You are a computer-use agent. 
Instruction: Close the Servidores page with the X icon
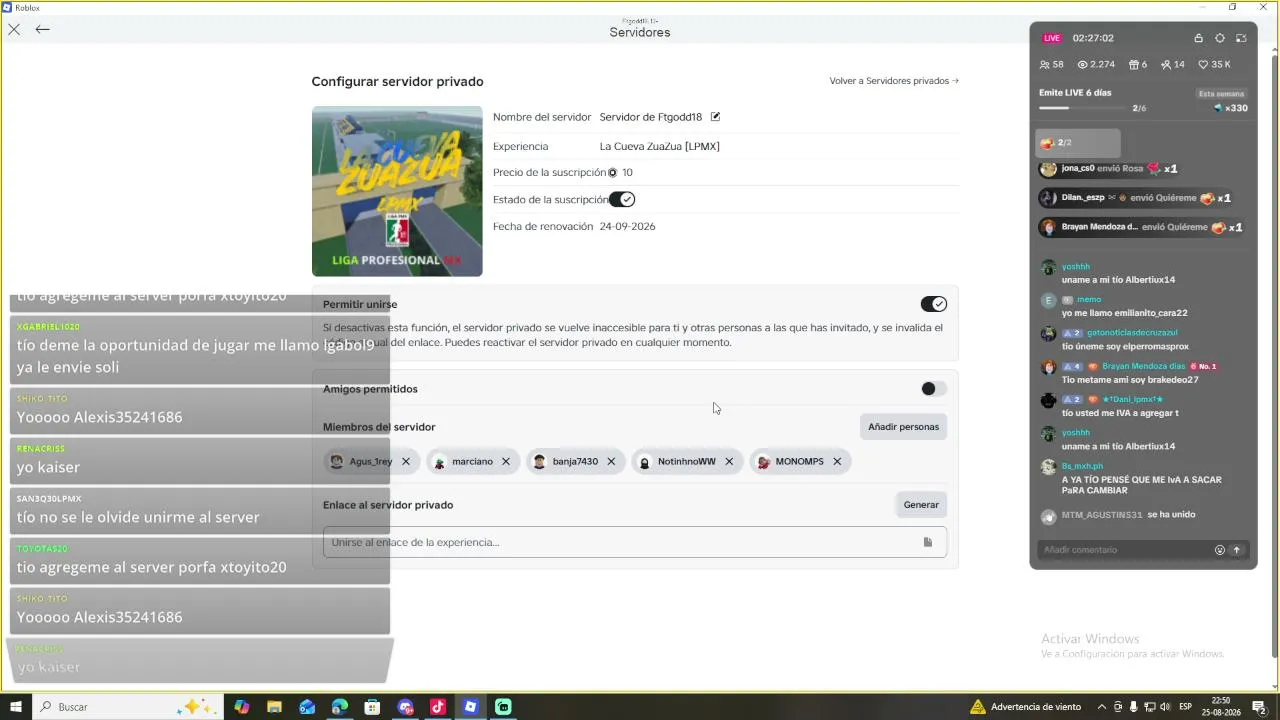(14, 29)
